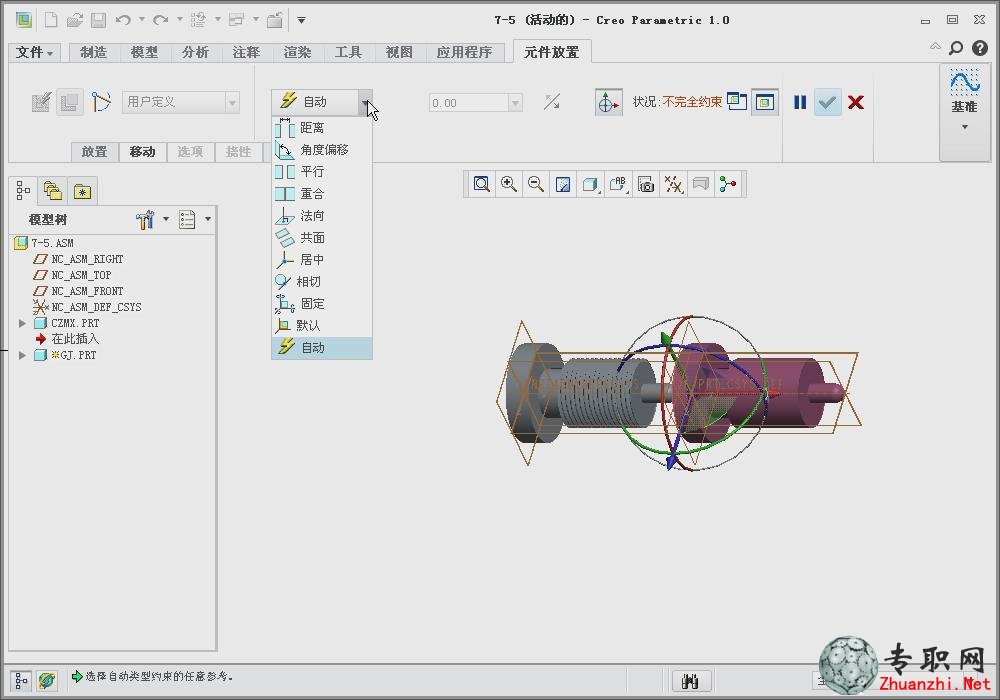Open the customize quick access toolbar arrow

tap(301, 20)
